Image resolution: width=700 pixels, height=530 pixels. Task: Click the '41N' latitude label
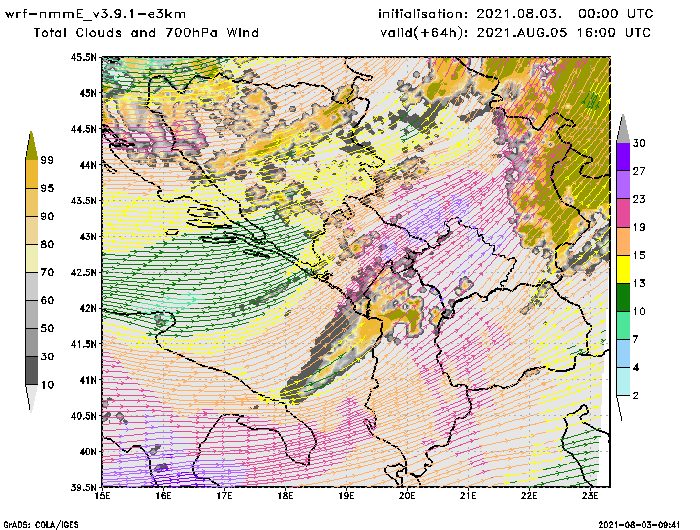pos(88,380)
